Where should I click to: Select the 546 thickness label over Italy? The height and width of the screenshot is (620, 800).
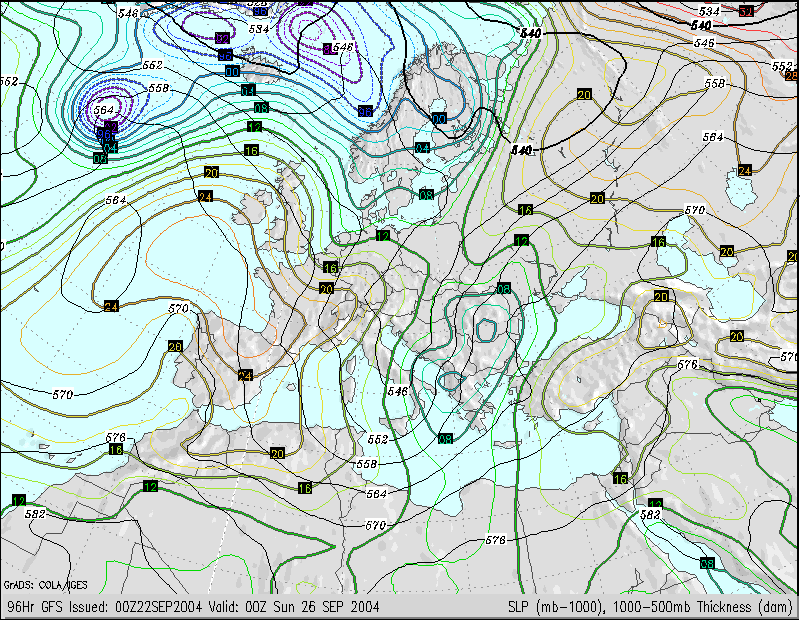point(398,392)
